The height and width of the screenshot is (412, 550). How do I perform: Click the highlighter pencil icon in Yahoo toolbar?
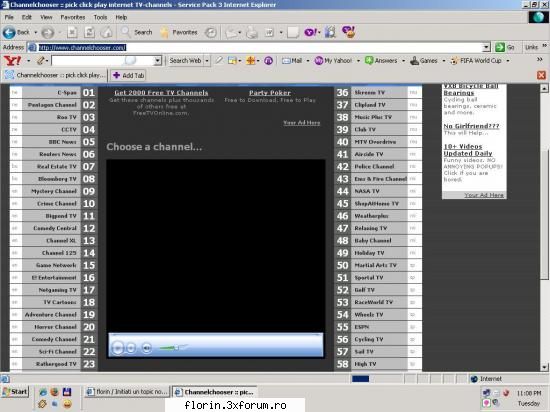[219, 60]
